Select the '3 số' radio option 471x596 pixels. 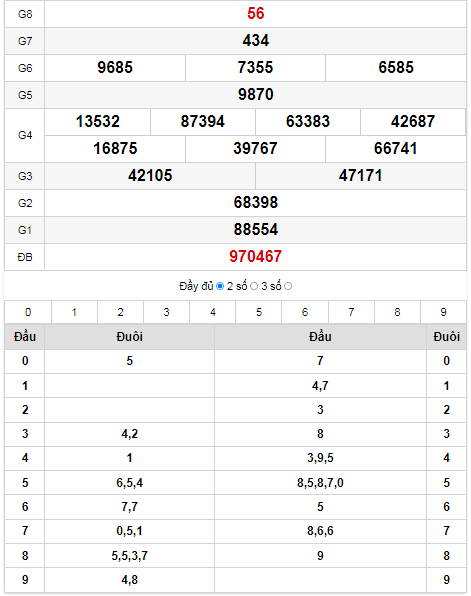pos(288,286)
